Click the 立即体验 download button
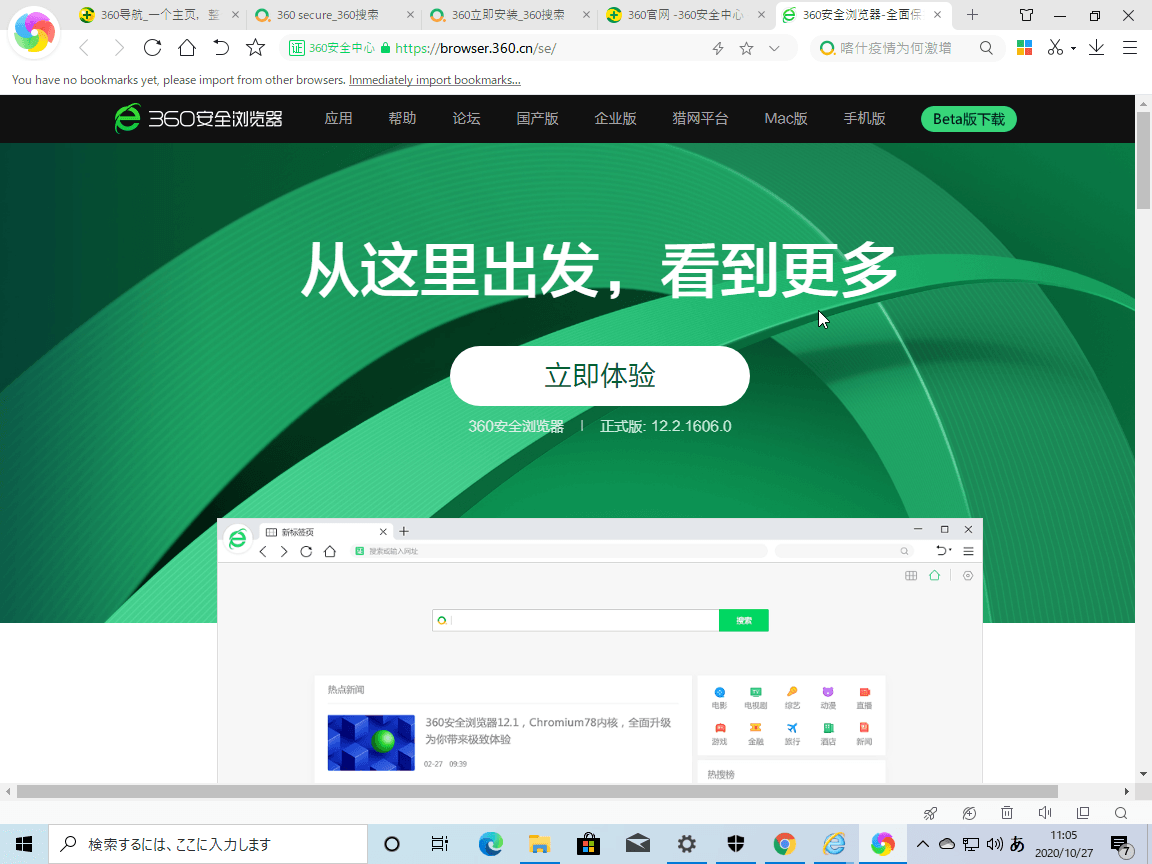Viewport: 1152px width, 864px height. tap(599, 375)
